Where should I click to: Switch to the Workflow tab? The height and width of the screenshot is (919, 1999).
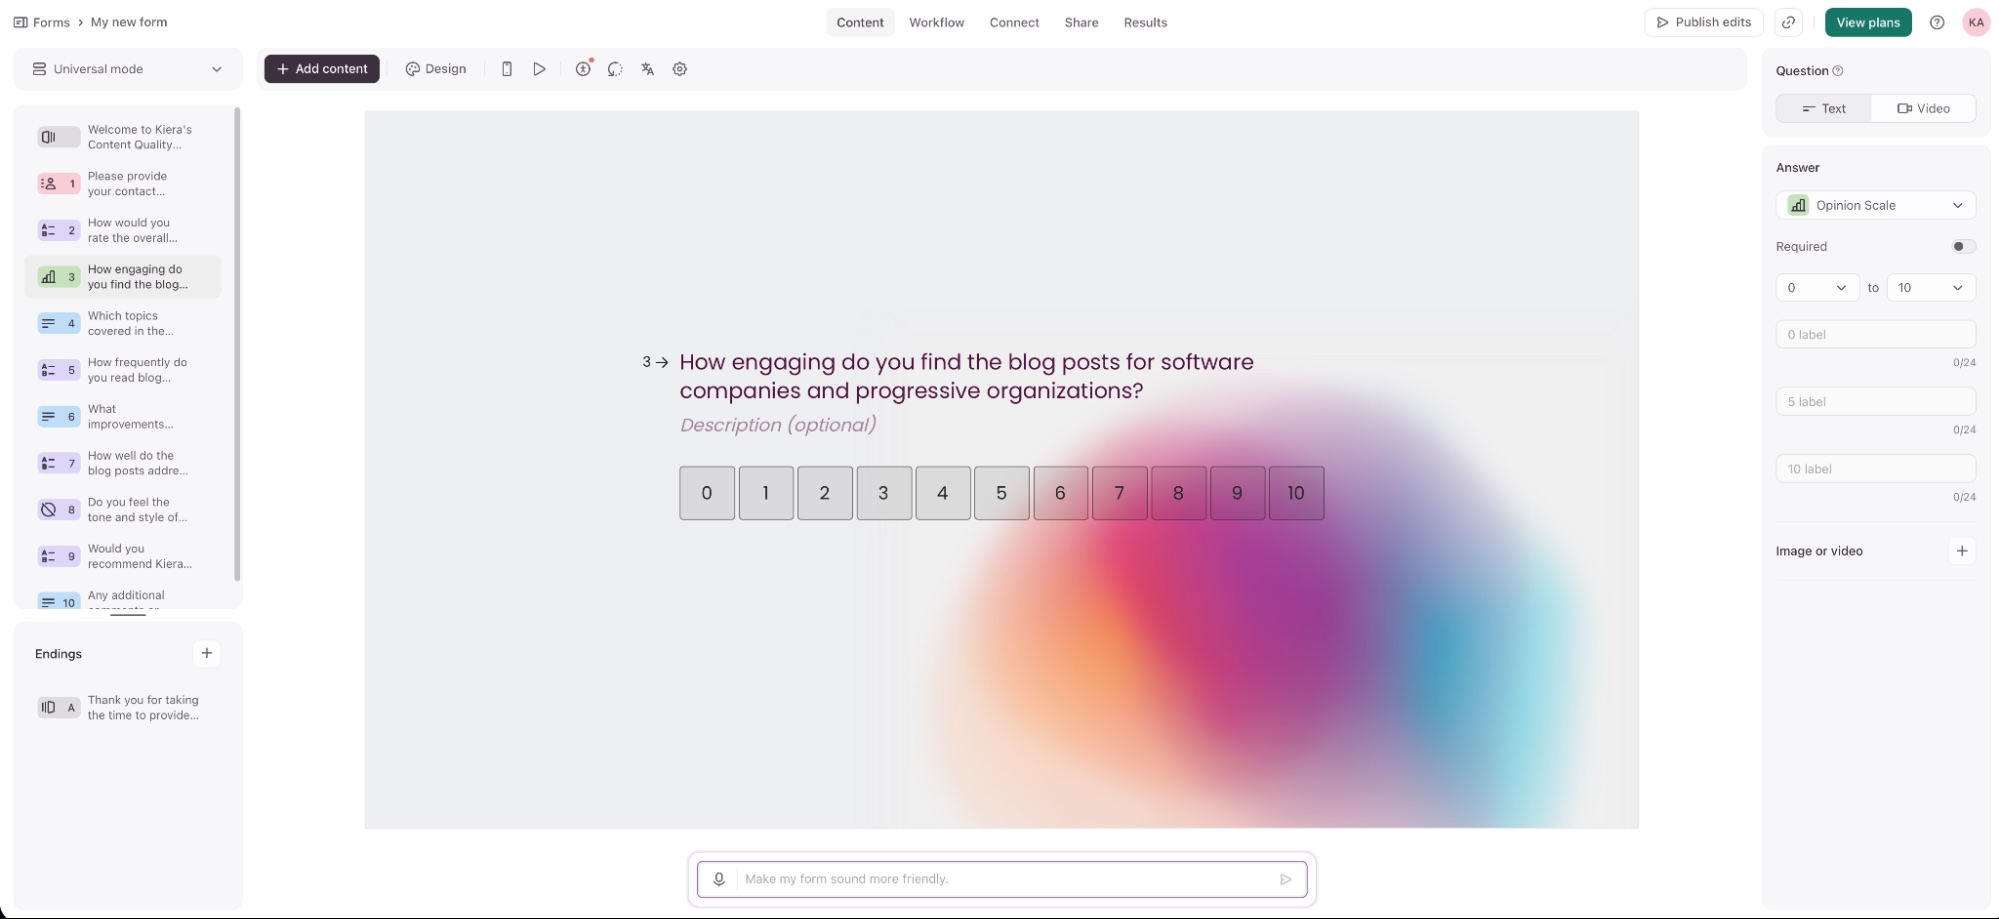point(936,22)
